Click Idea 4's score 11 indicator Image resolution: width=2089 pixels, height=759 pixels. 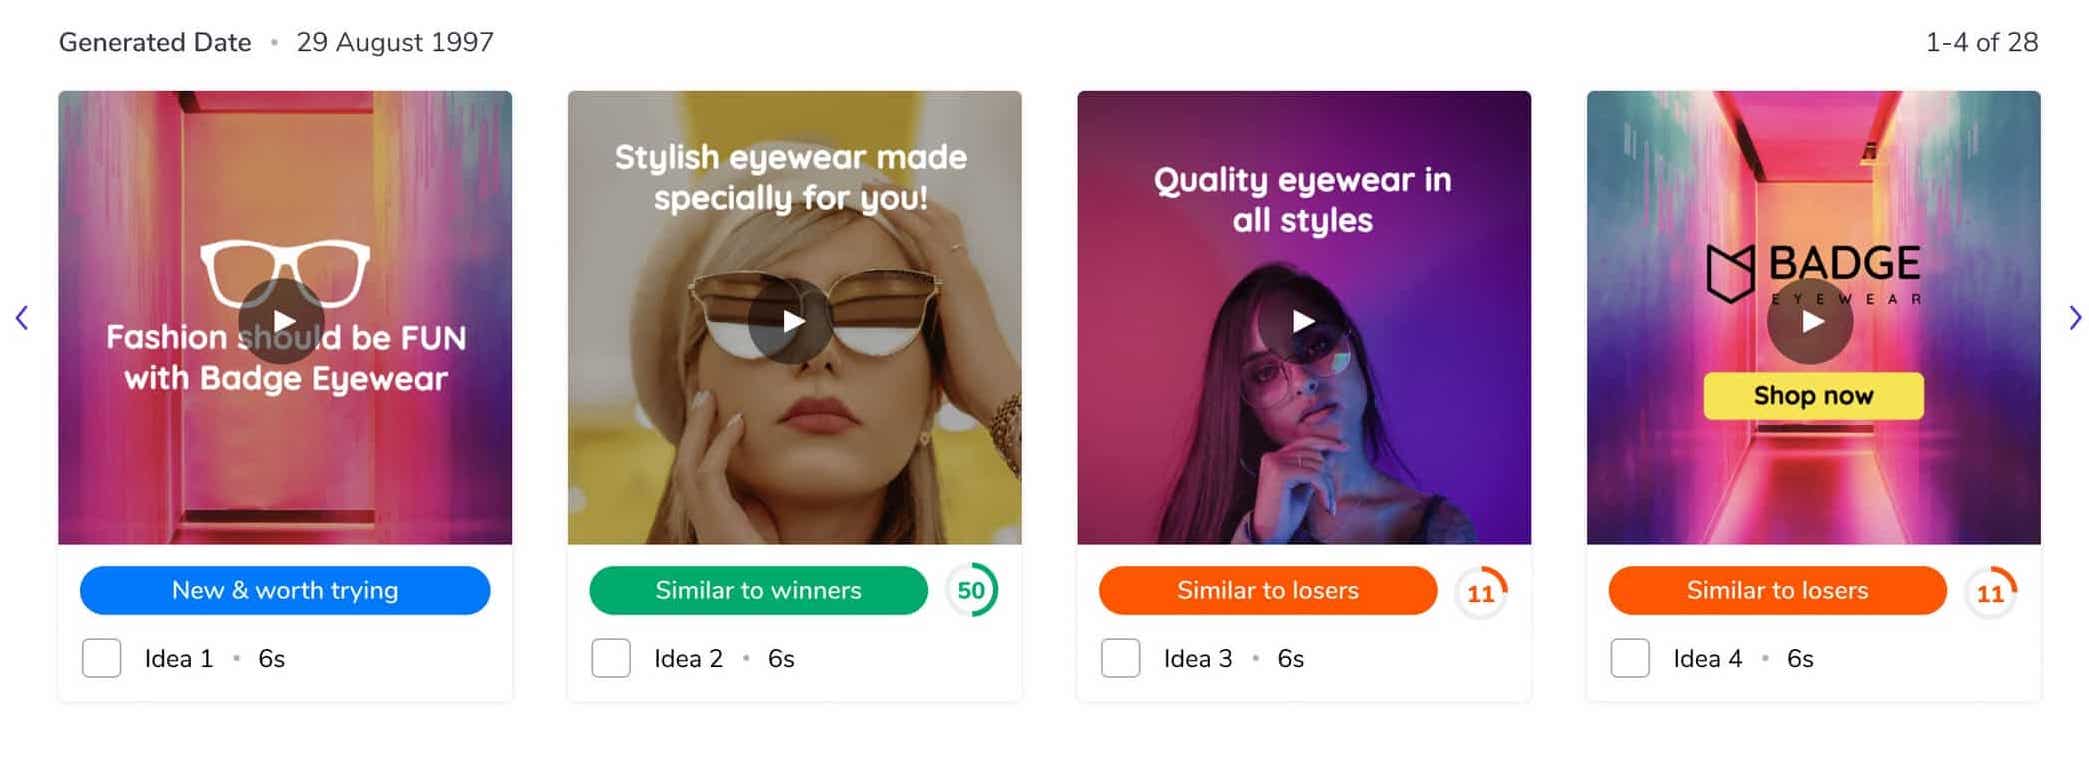pos(1991,592)
